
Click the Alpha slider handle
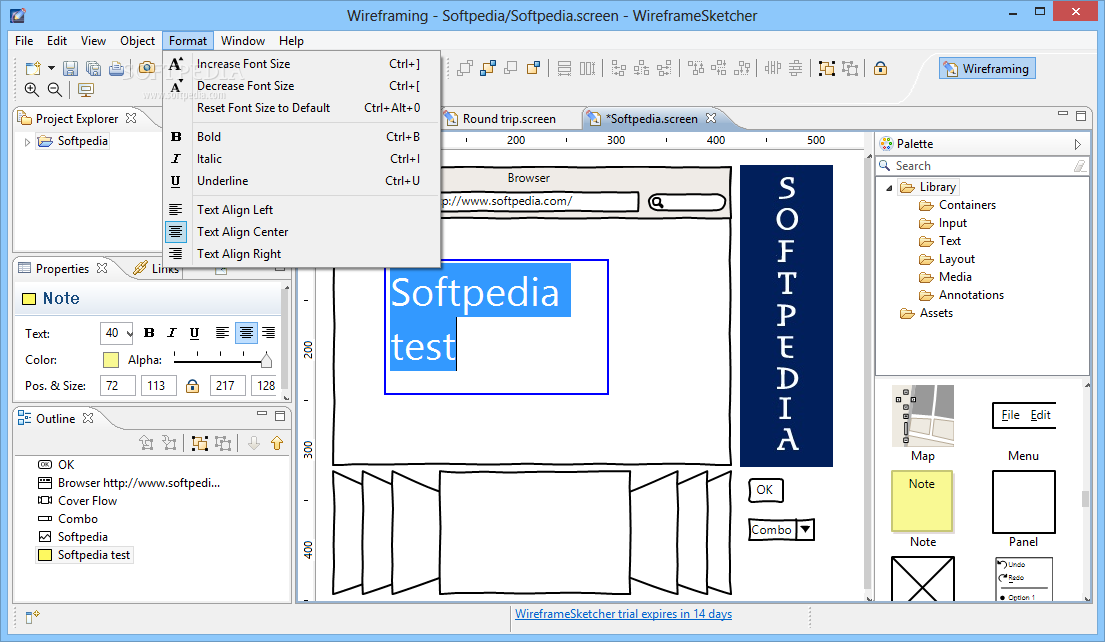[266, 360]
